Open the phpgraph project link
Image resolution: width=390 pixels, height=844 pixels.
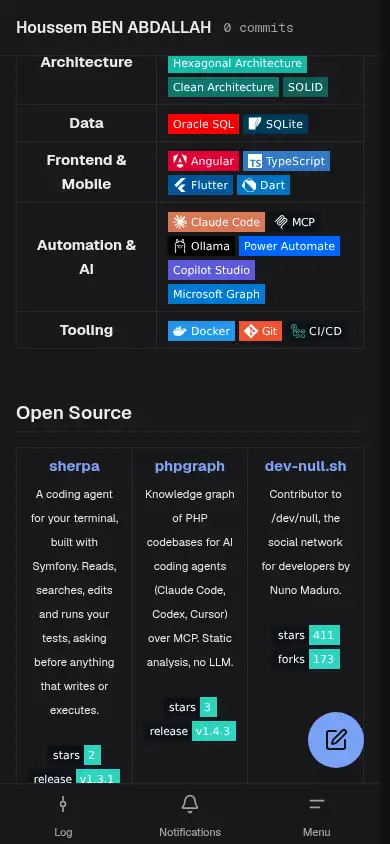click(190, 466)
